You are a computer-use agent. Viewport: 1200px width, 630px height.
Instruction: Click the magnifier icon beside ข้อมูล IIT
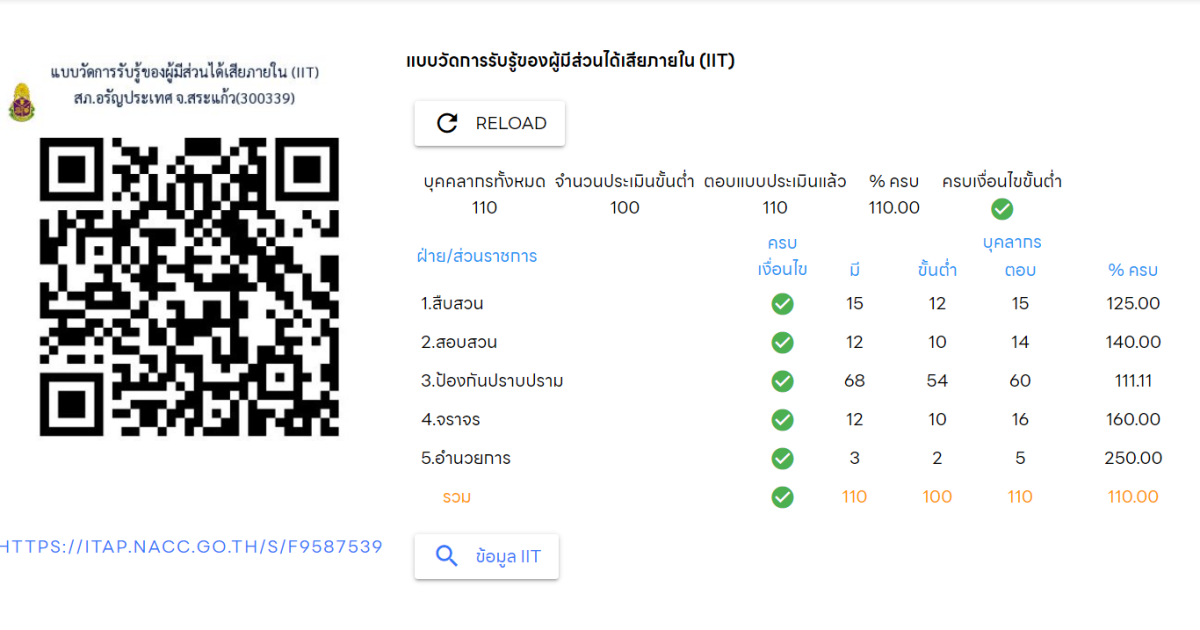pos(448,557)
